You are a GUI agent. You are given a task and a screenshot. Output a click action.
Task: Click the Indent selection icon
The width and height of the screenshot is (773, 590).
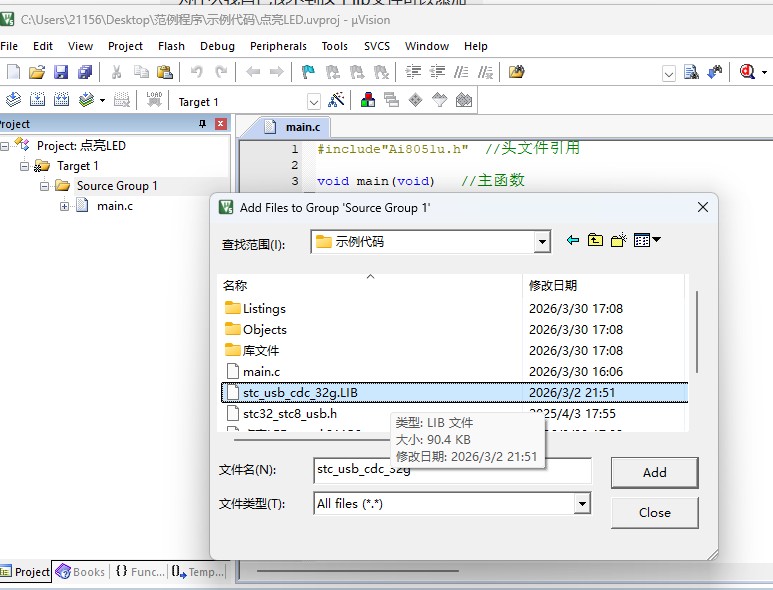(413, 72)
